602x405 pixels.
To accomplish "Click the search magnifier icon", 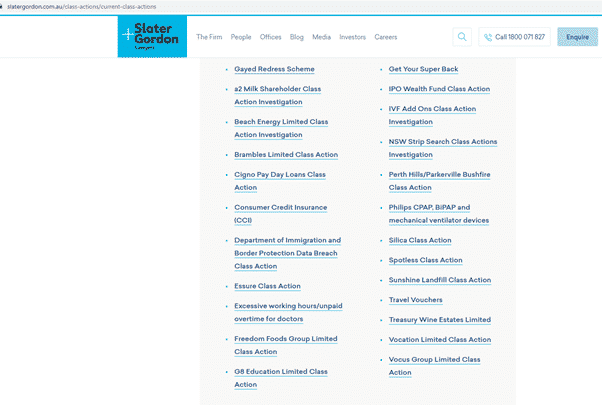I will [462, 37].
